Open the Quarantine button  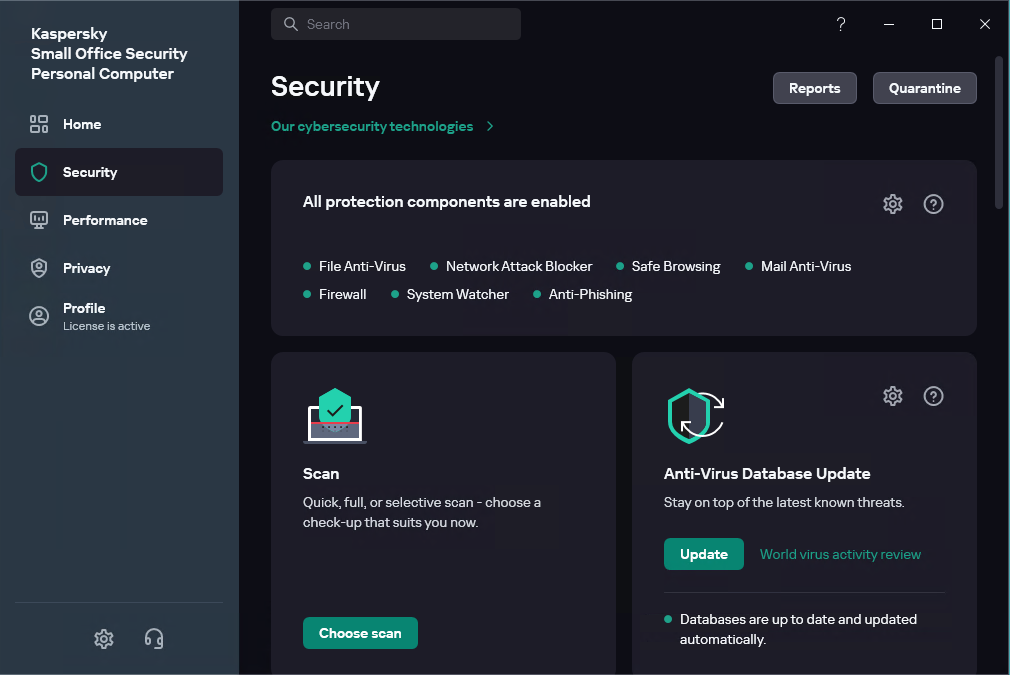click(924, 88)
